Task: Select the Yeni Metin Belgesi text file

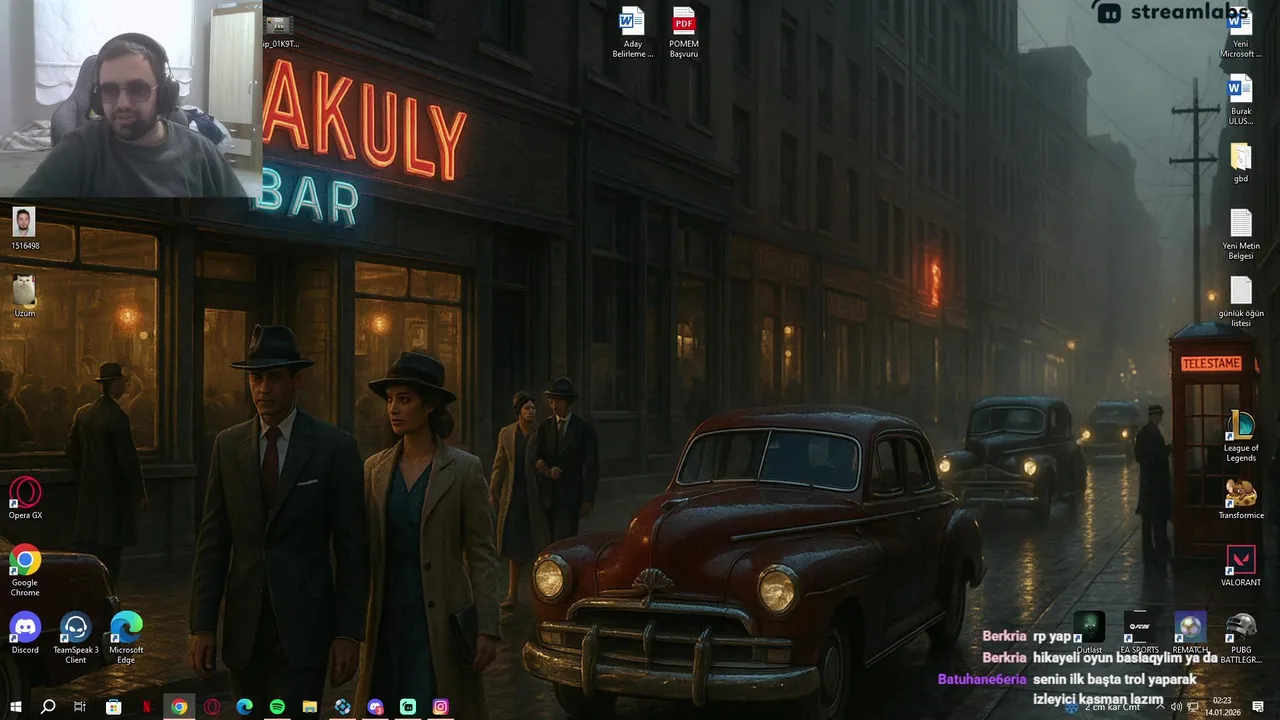Action: pyautogui.click(x=1241, y=235)
